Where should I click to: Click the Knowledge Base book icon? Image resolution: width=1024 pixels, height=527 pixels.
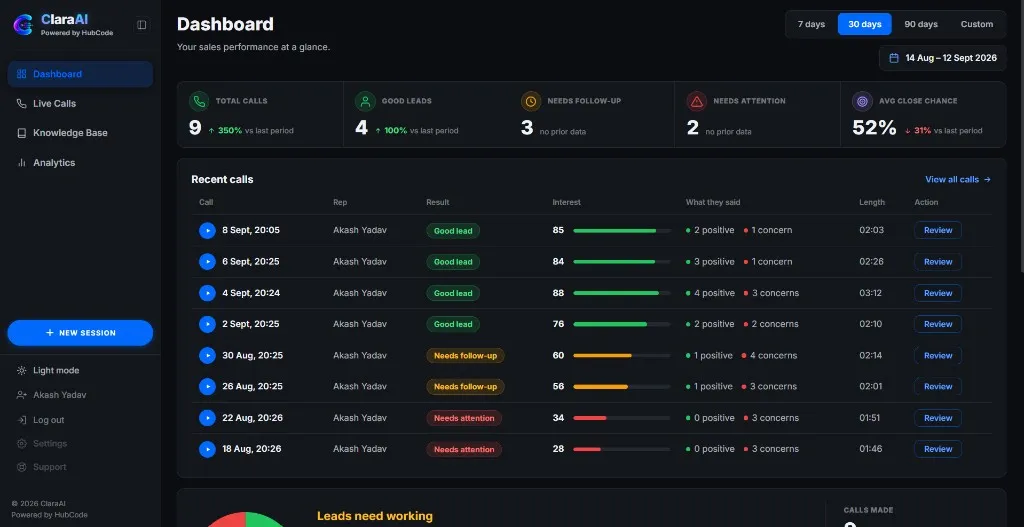pyautogui.click(x=22, y=133)
